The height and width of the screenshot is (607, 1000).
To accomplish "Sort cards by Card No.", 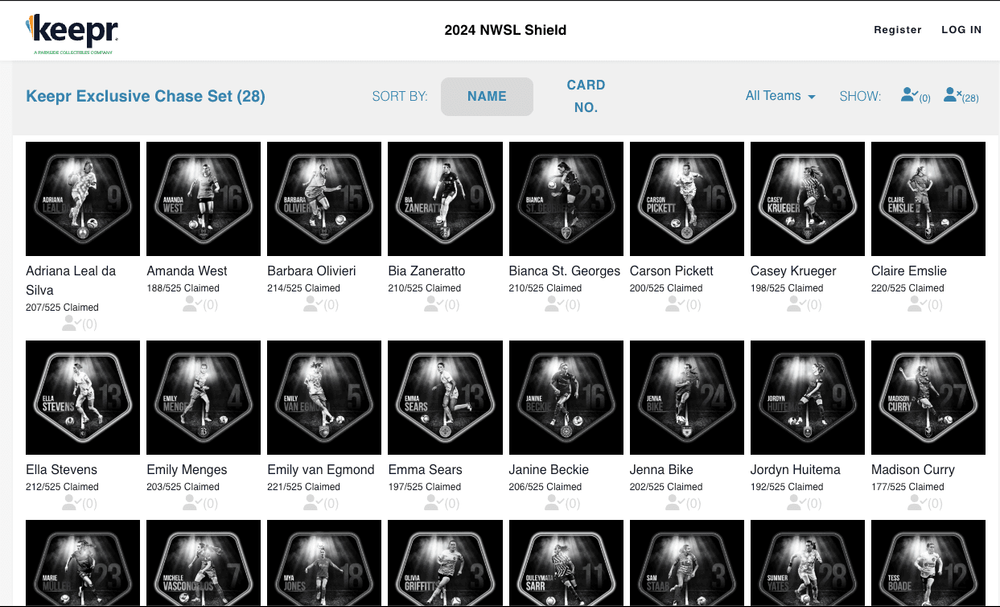I will (x=585, y=96).
